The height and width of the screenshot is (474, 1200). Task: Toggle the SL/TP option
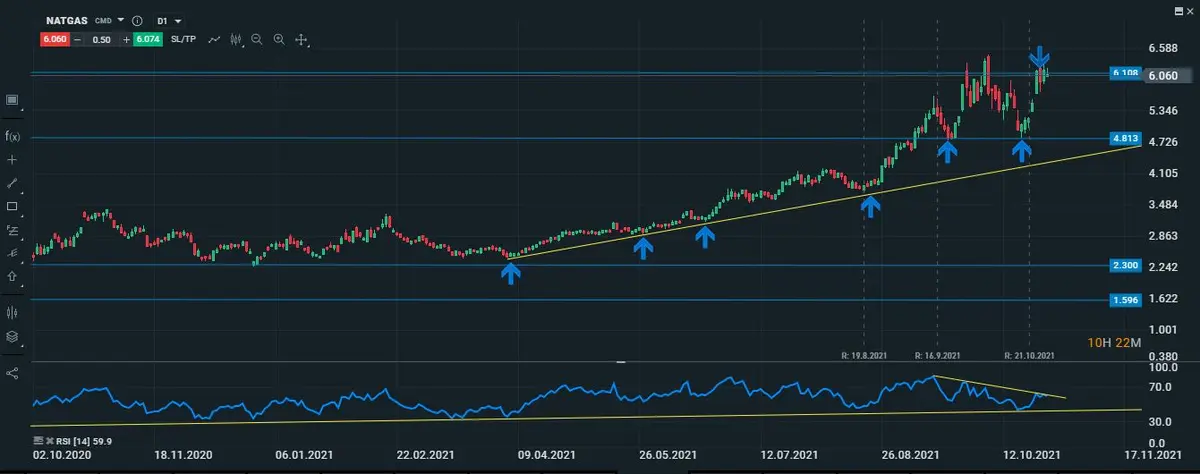click(183, 39)
